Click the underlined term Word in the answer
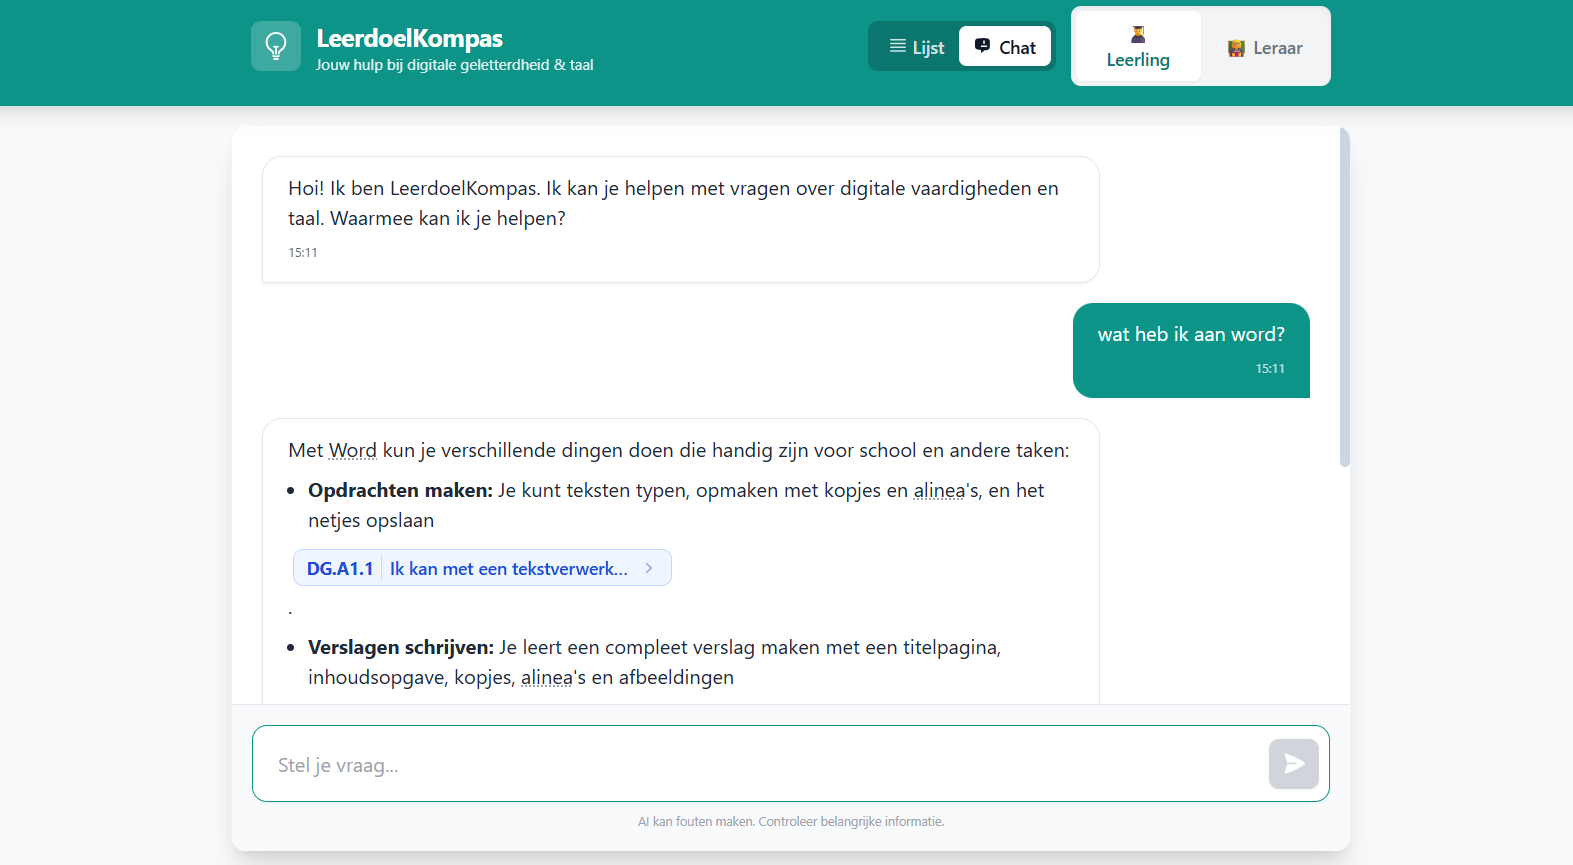 click(353, 451)
